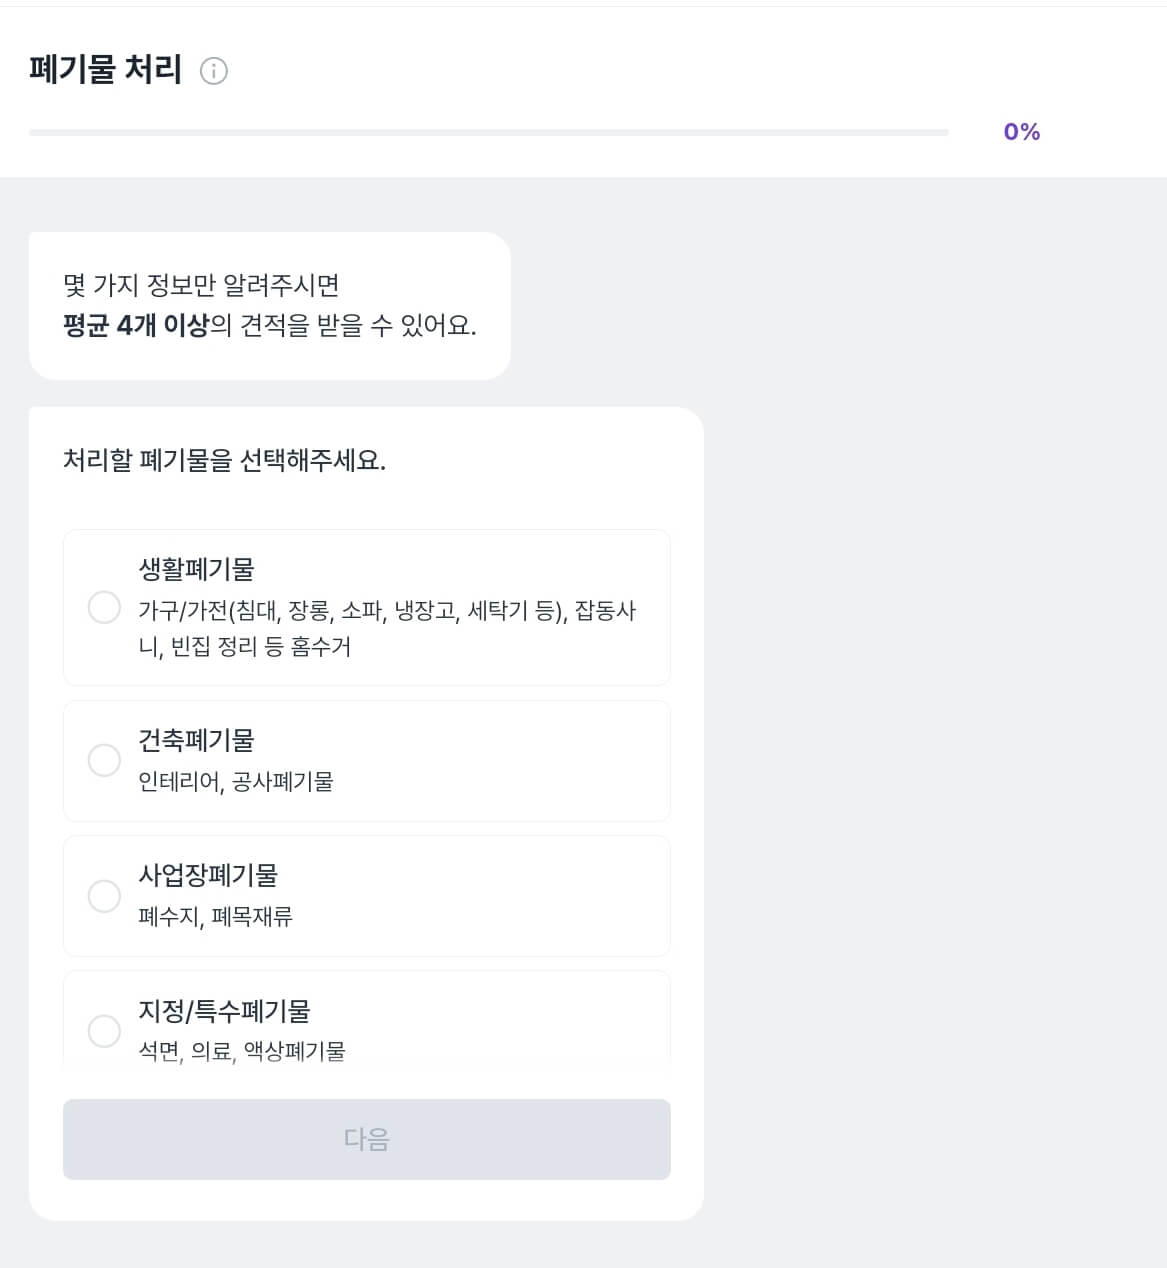Pick the 사업장폐기물 radio option
Image resolution: width=1167 pixels, height=1268 pixels.
coord(104,895)
